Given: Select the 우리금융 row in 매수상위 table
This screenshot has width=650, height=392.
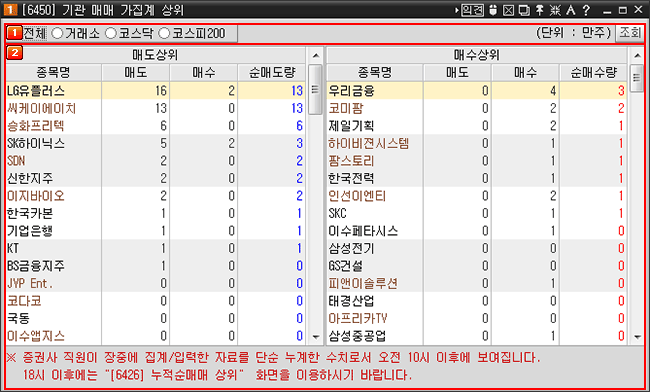Looking at the screenshot, I should (x=477, y=91).
